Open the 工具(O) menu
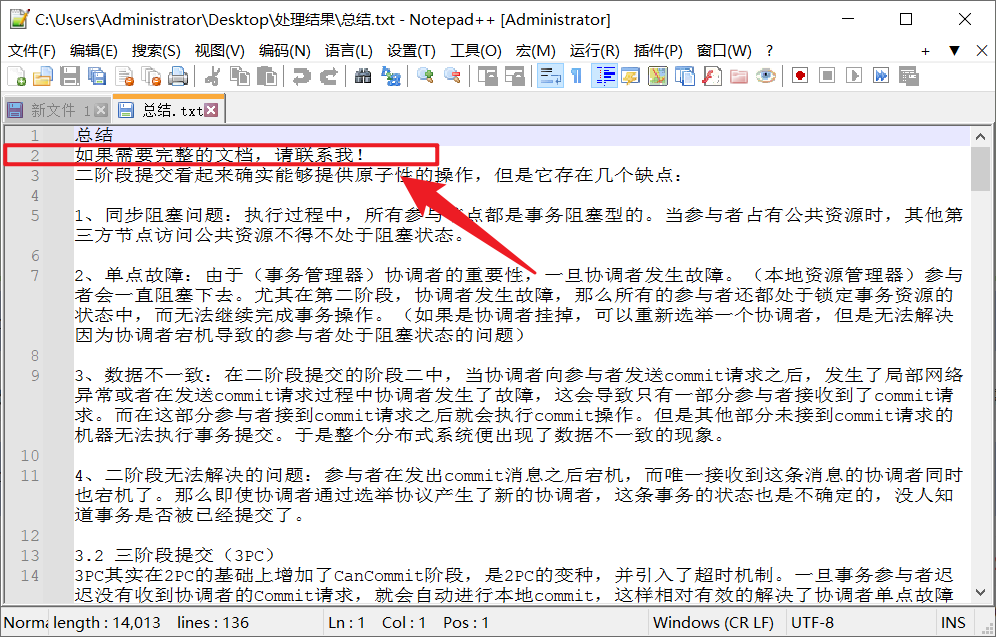 click(476, 51)
